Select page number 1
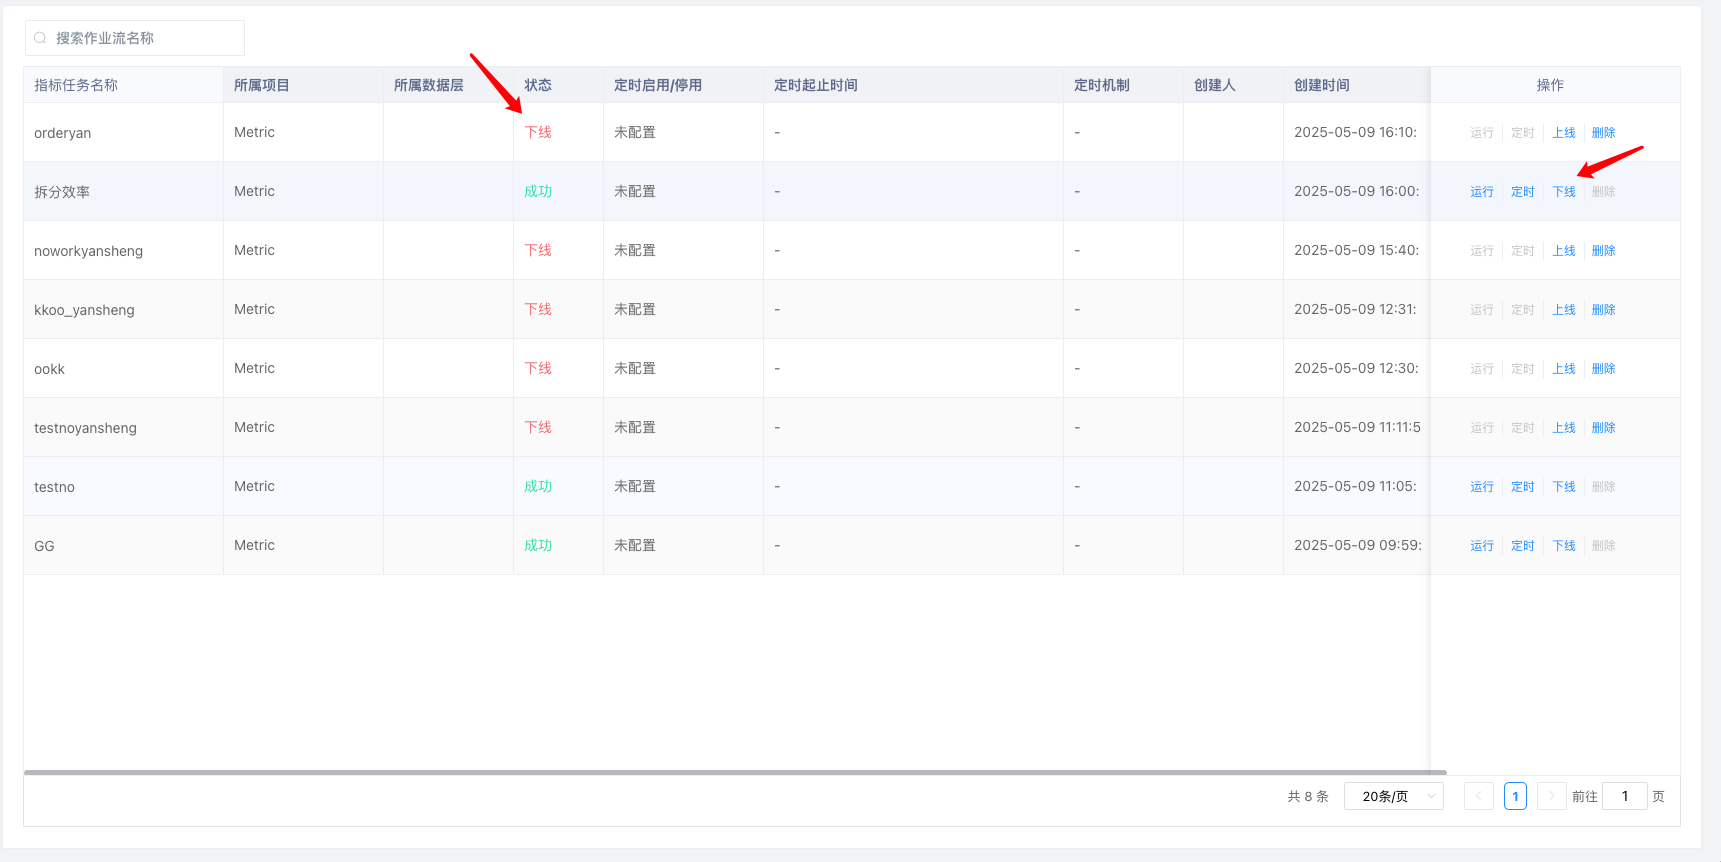This screenshot has height=862, width=1721. pyautogui.click(x=1515, y=796)
